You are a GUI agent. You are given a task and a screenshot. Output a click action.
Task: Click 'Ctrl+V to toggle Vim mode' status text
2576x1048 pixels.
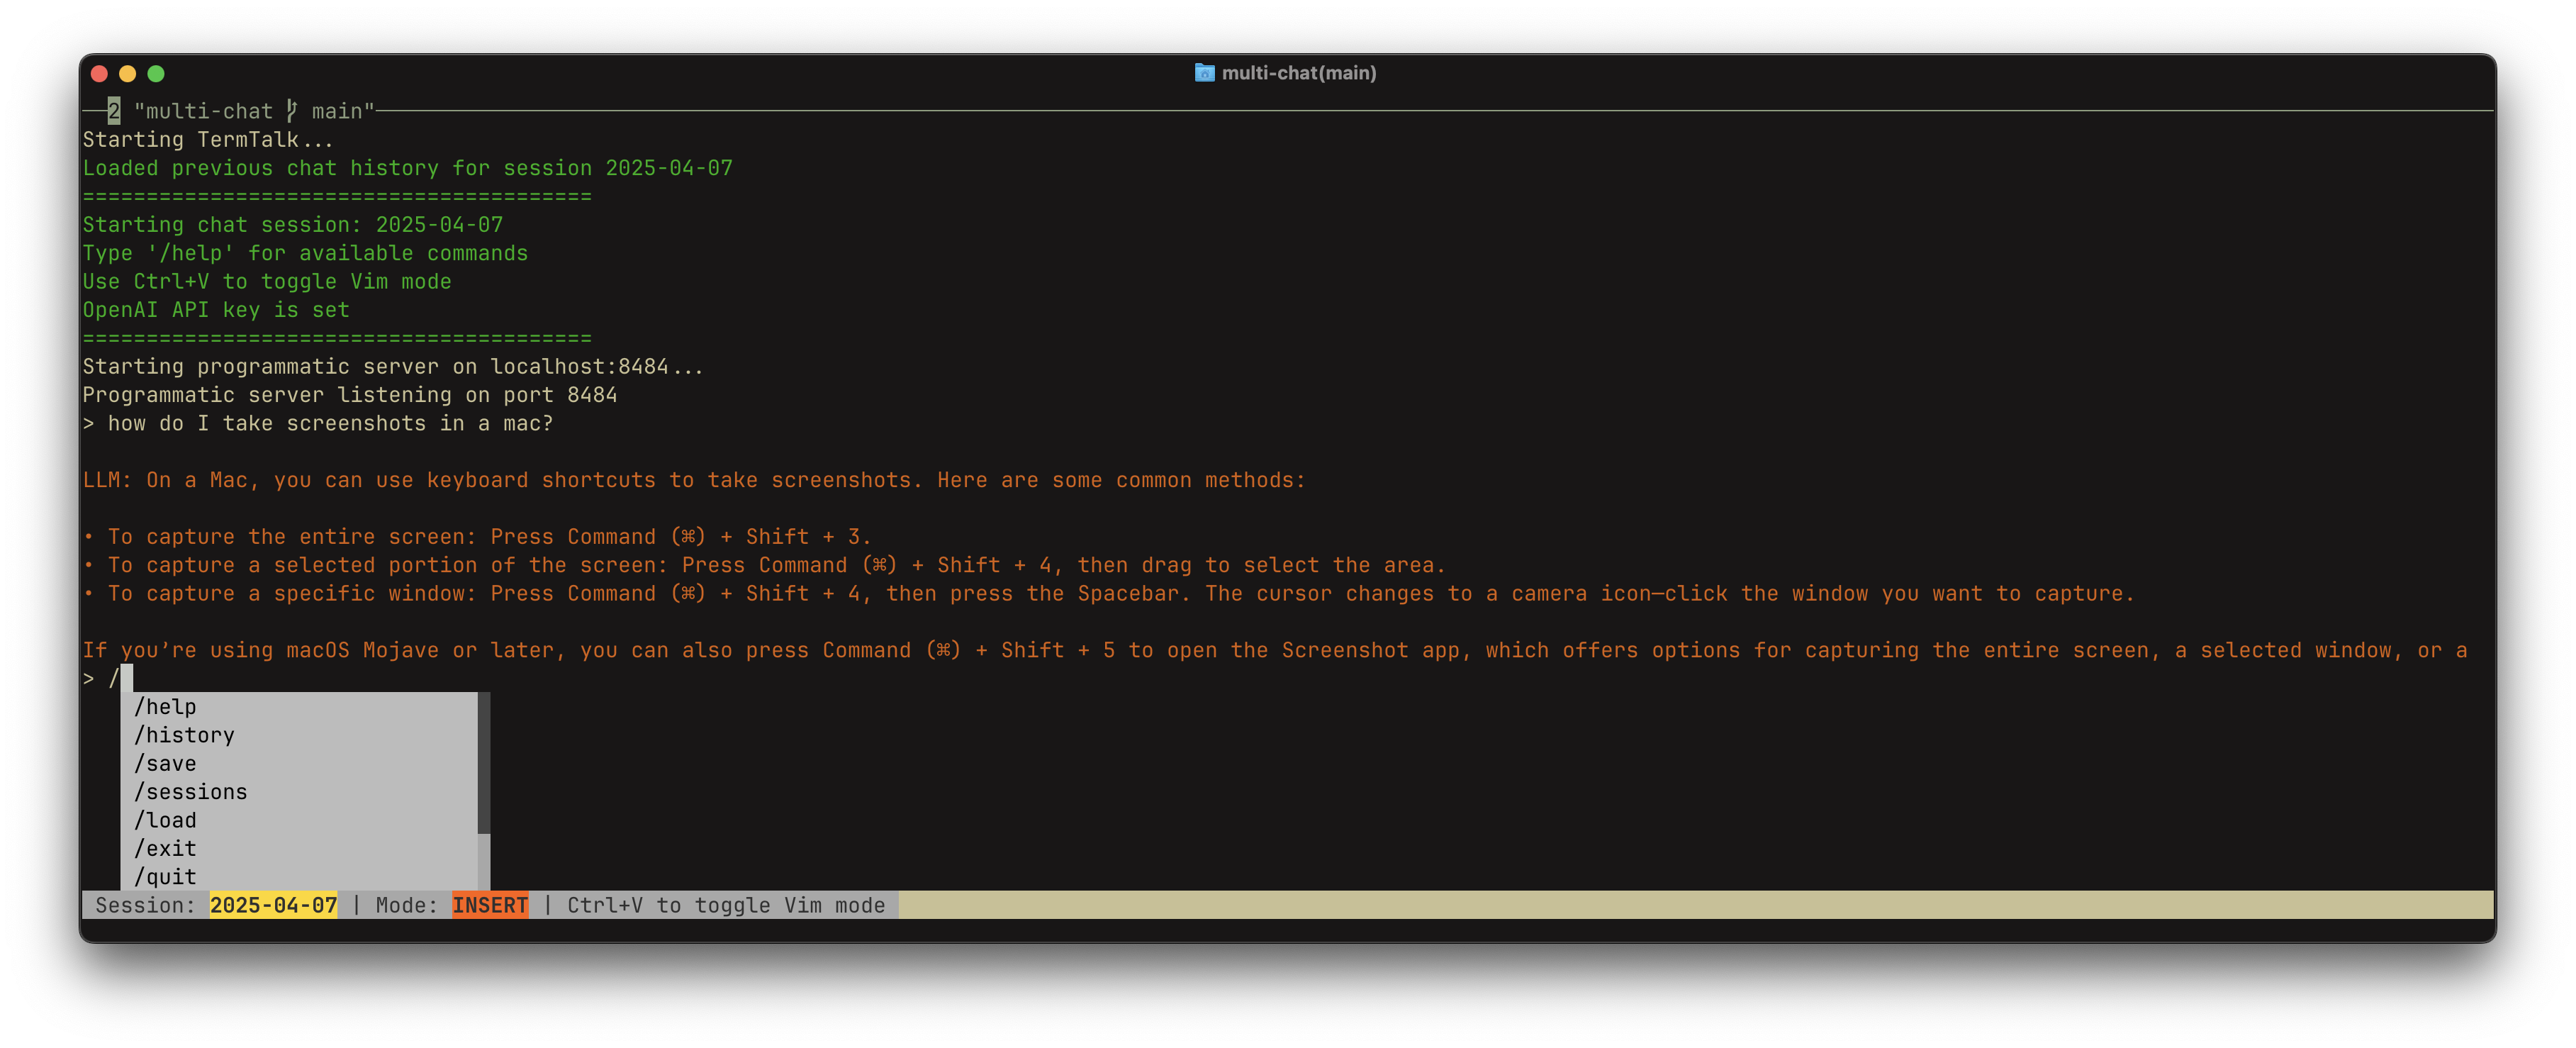click(x=726, y=905)
